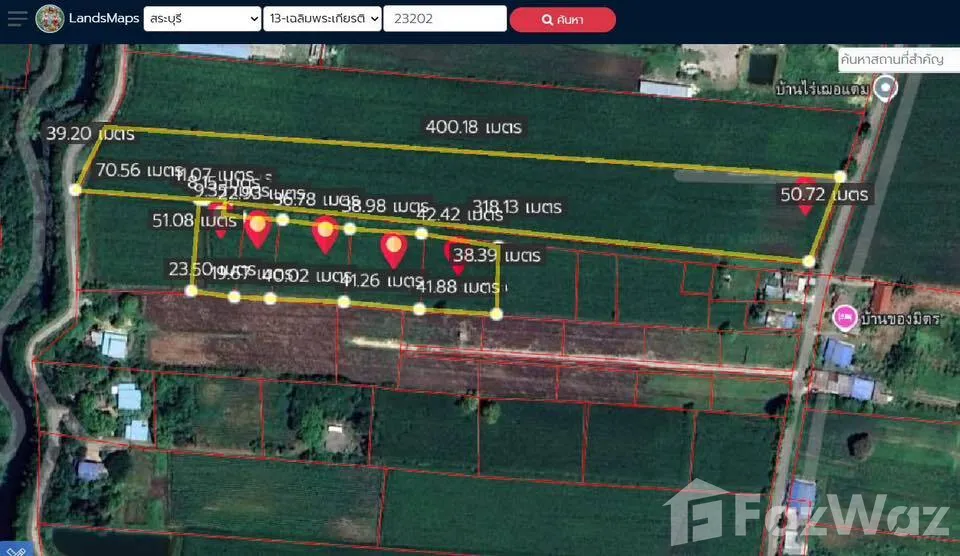This screenshot has height=556, width=960.
Task: Click the boundary vertex beside 39.20 เมตร
Action: [75, 188]
